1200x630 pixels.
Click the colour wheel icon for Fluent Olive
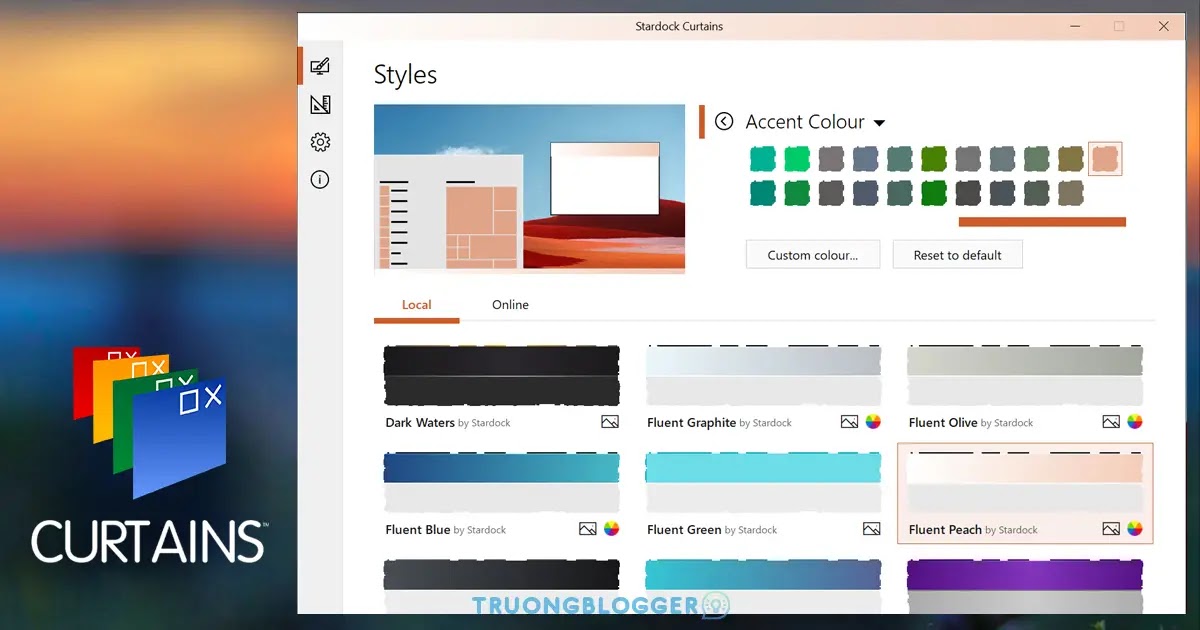coord(1135,422)
